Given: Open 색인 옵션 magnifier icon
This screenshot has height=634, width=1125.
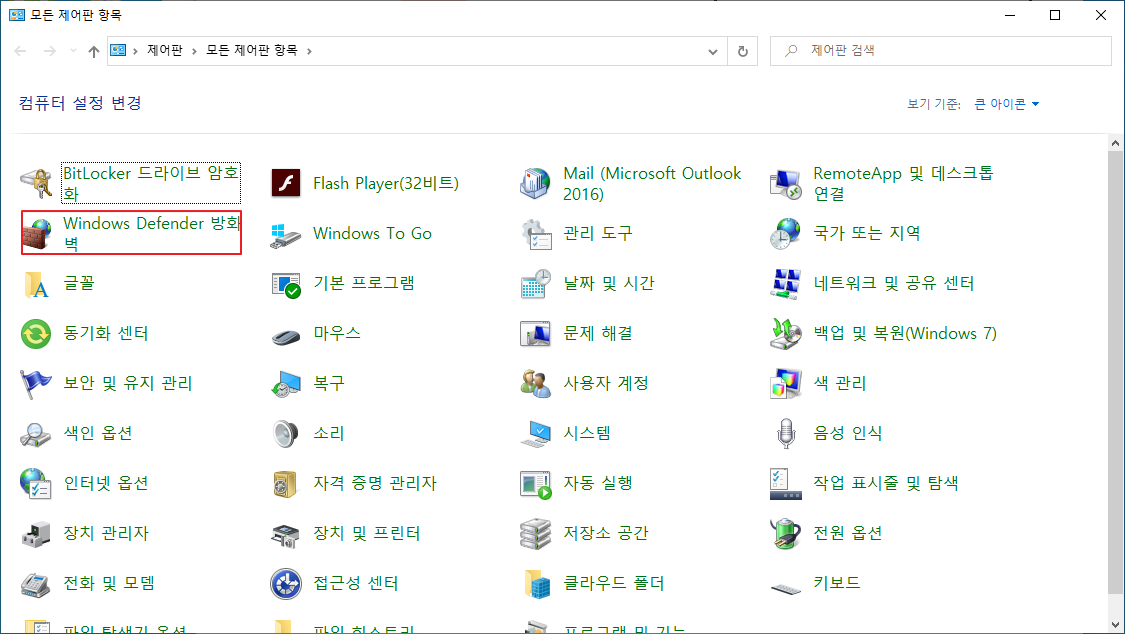Looking at the screenshot, I should (36, 434).
